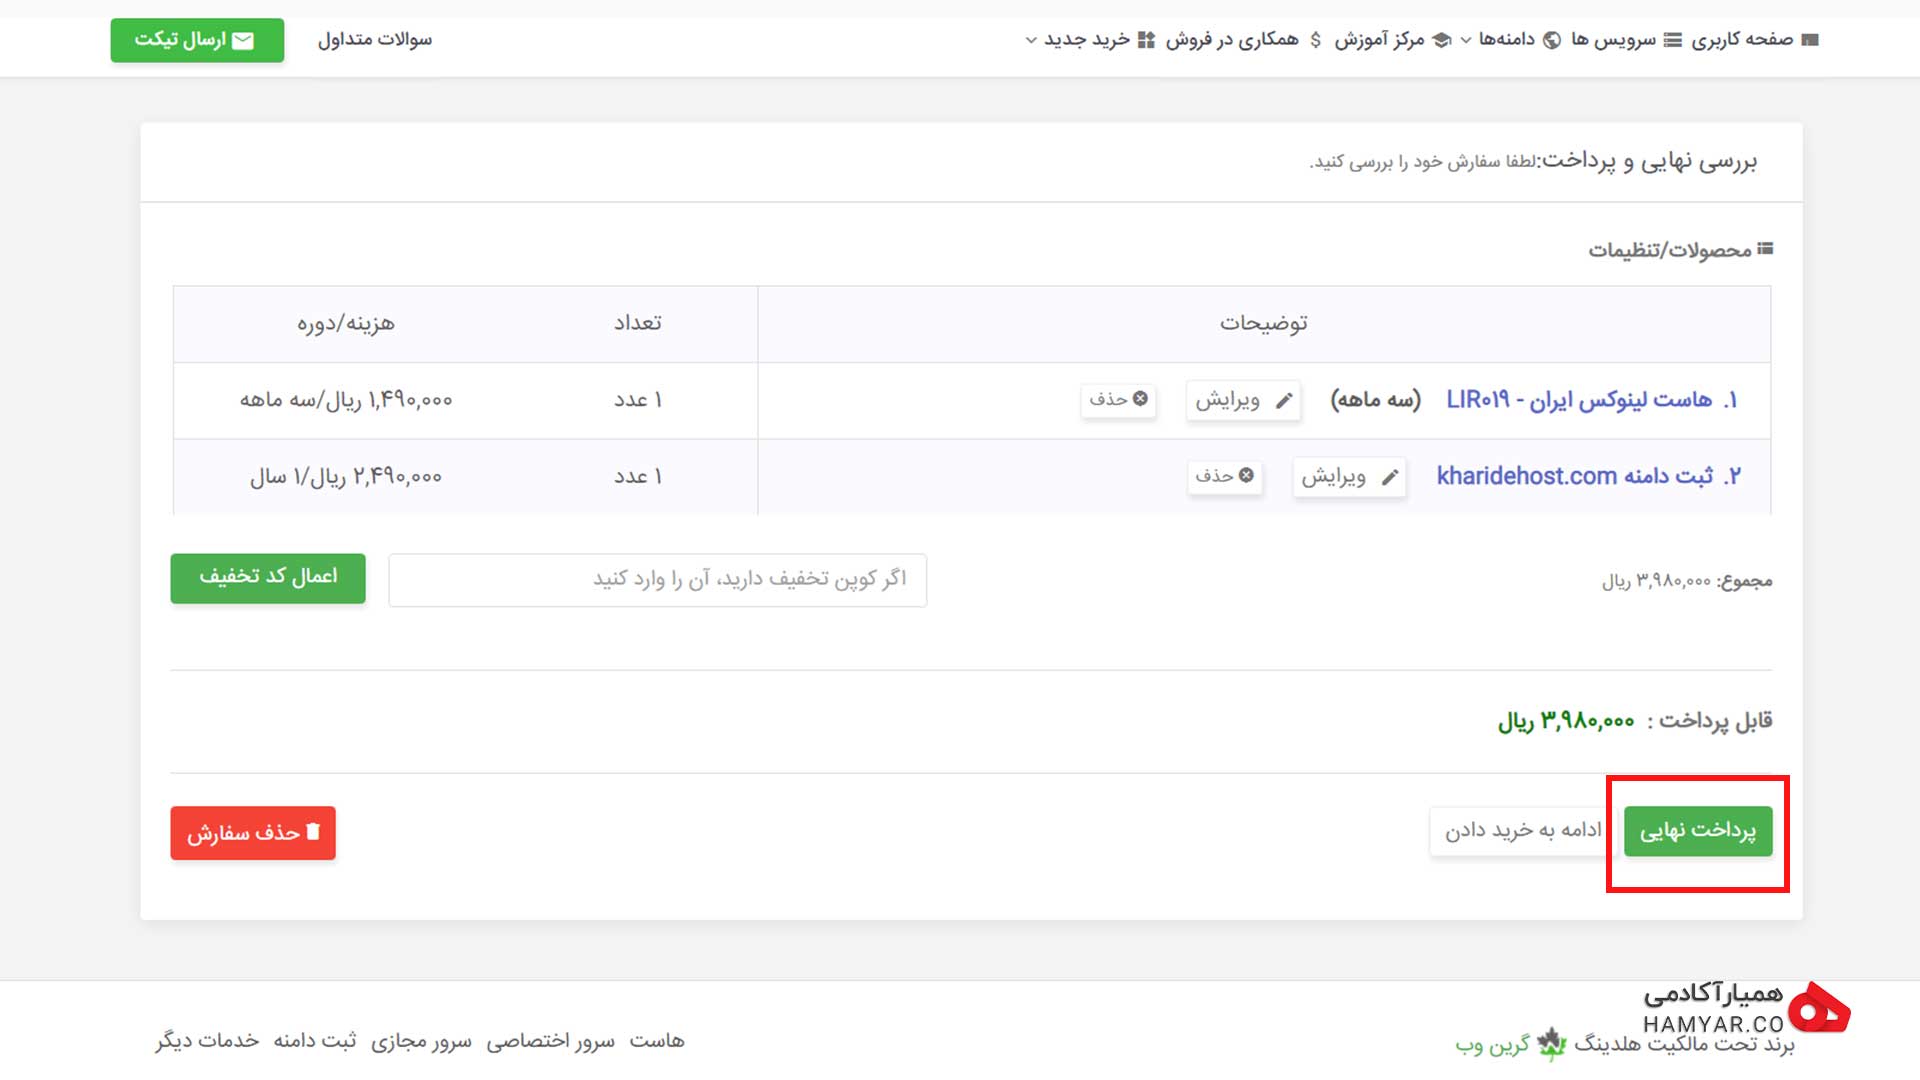Click the chevron next to خرید جدید
1920x1080 pixels.
pyautogui.click(x=1031, y=40)
